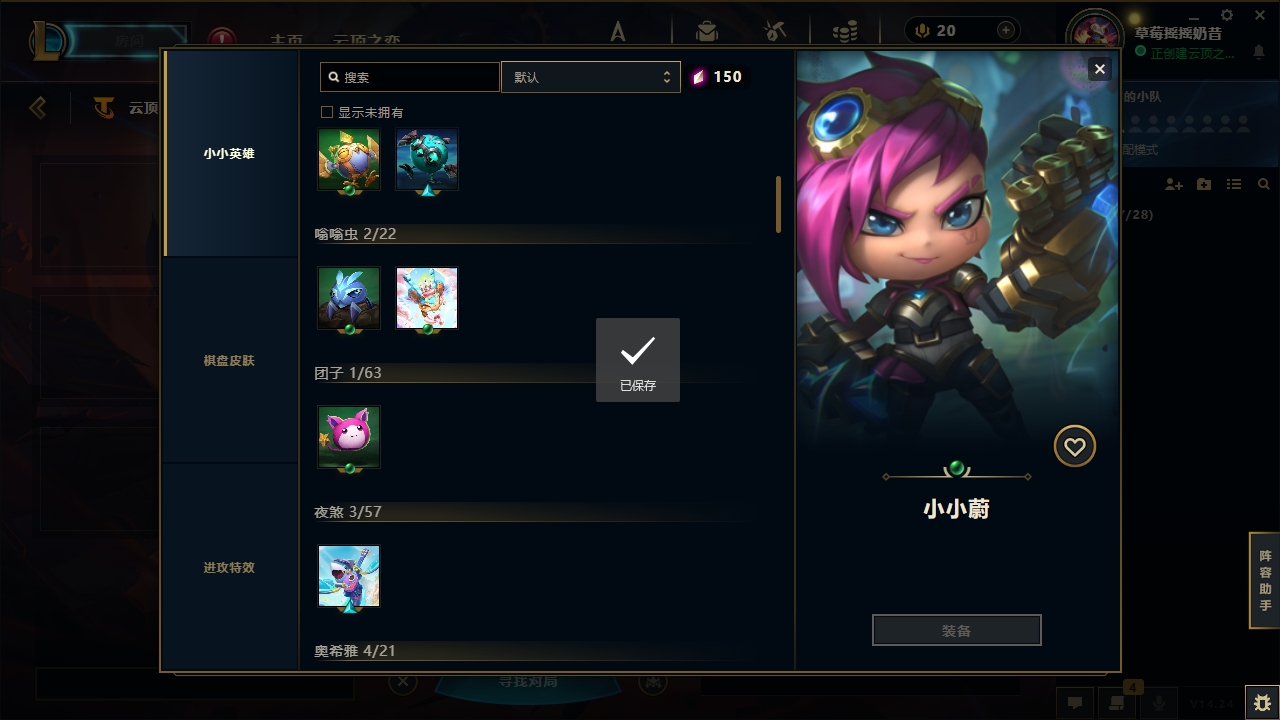Click the collection list scrollbar handle
The width and height of the screenshot is (1280, 720).
[x=778, y=205]
